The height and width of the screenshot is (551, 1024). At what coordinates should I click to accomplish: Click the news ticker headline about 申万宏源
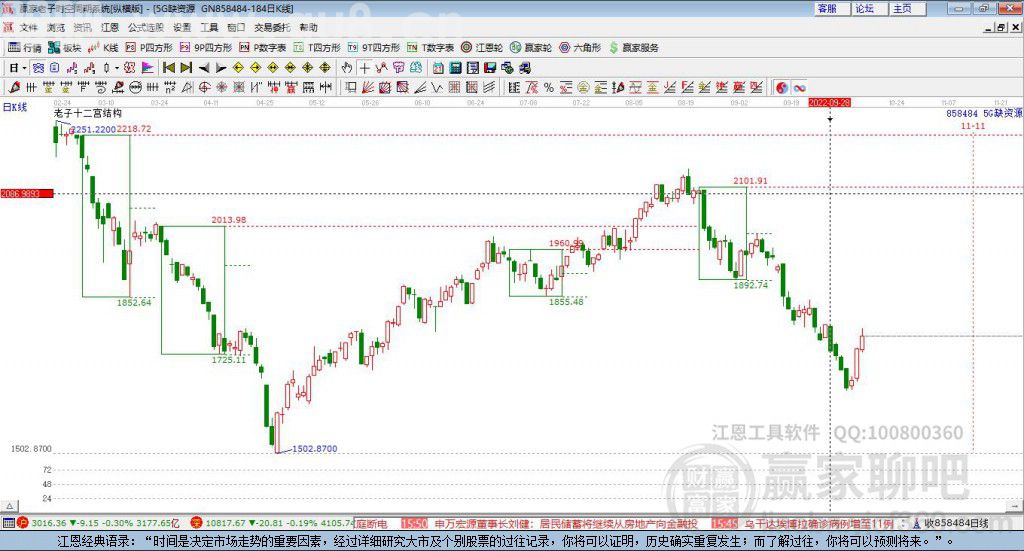pos(566,524)
